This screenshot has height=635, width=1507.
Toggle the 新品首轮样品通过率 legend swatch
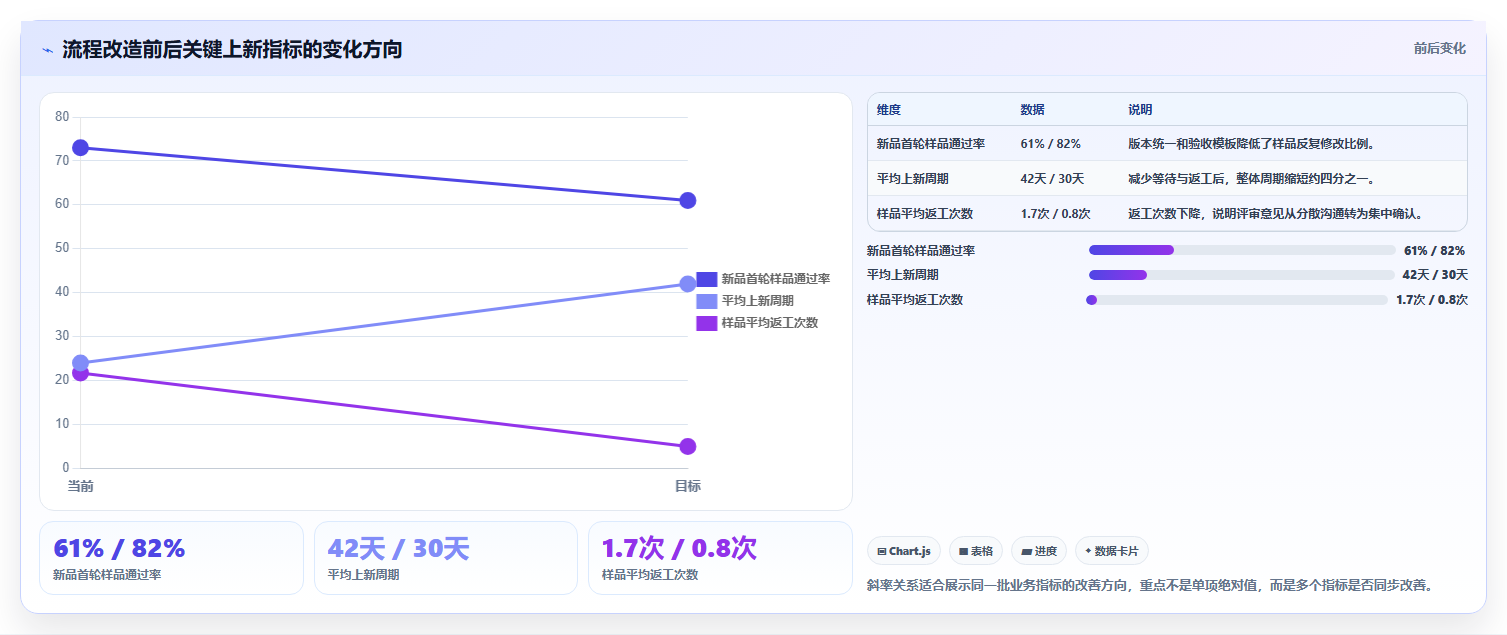pyautogui.click(x=706, y=279)
